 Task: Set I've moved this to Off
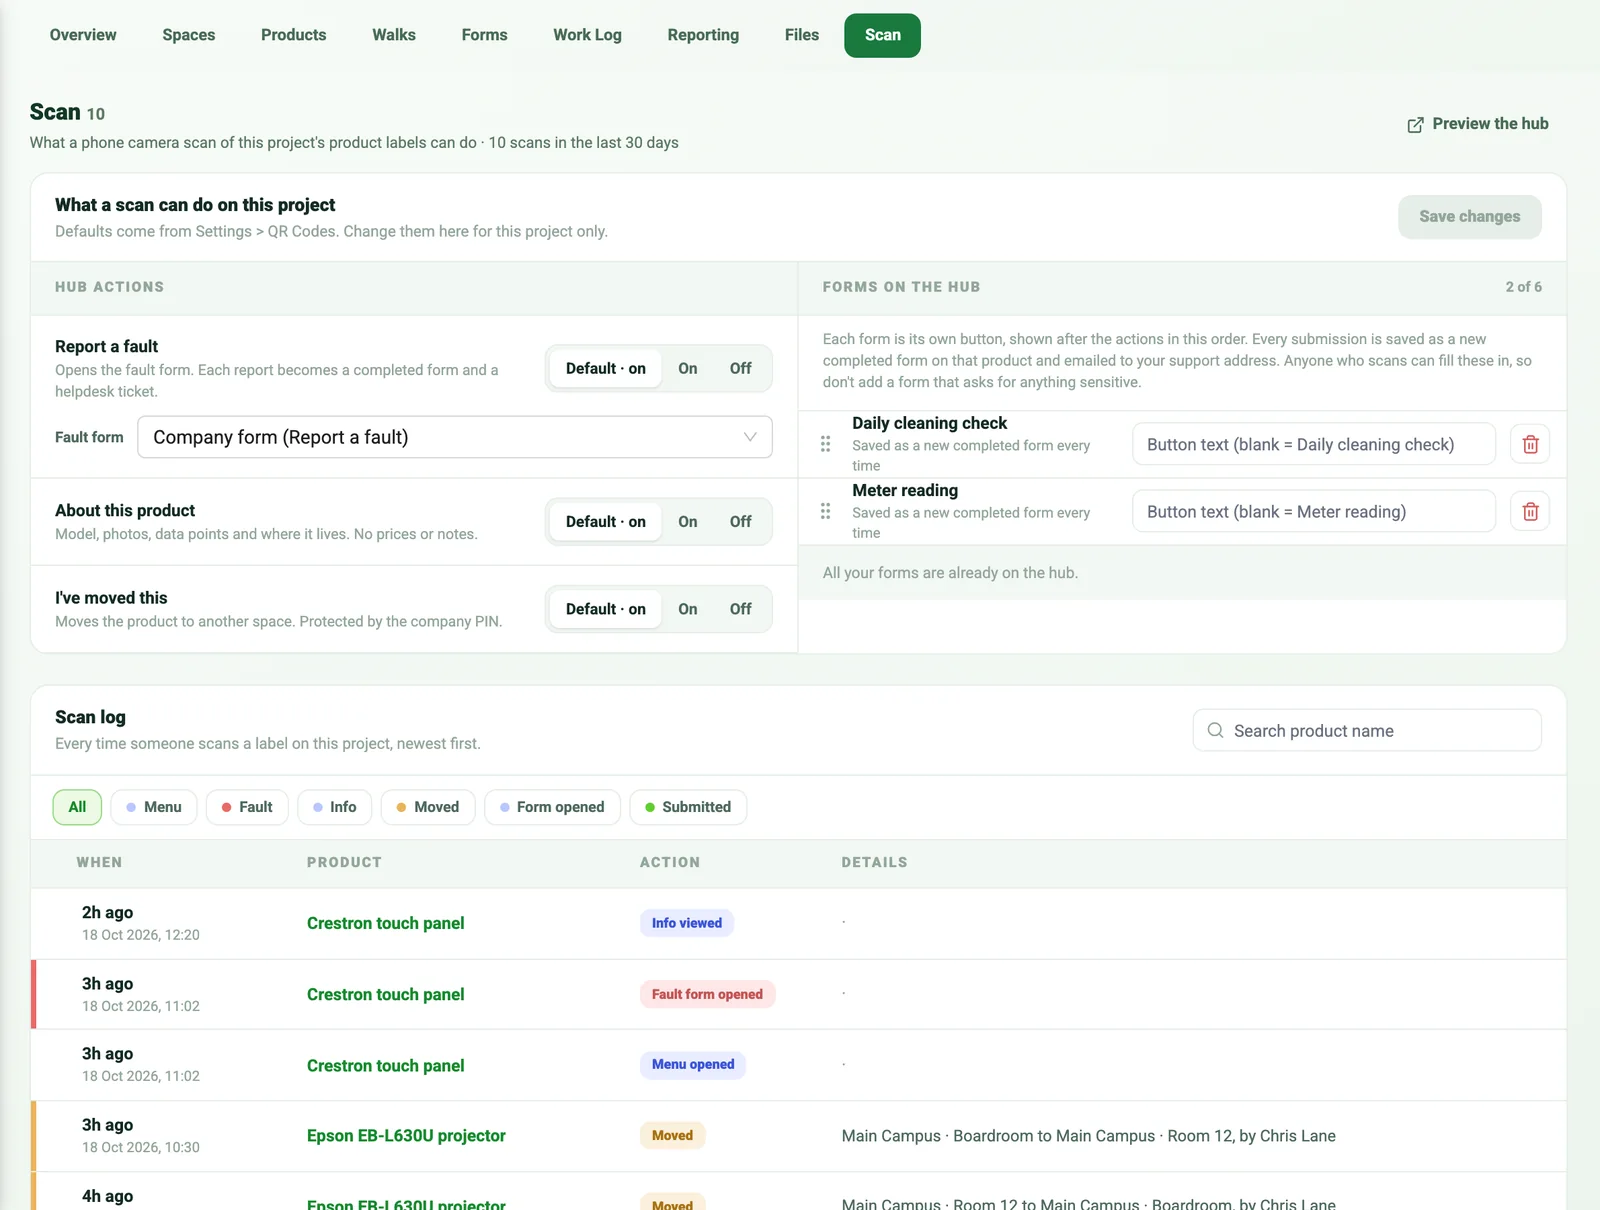740,609
